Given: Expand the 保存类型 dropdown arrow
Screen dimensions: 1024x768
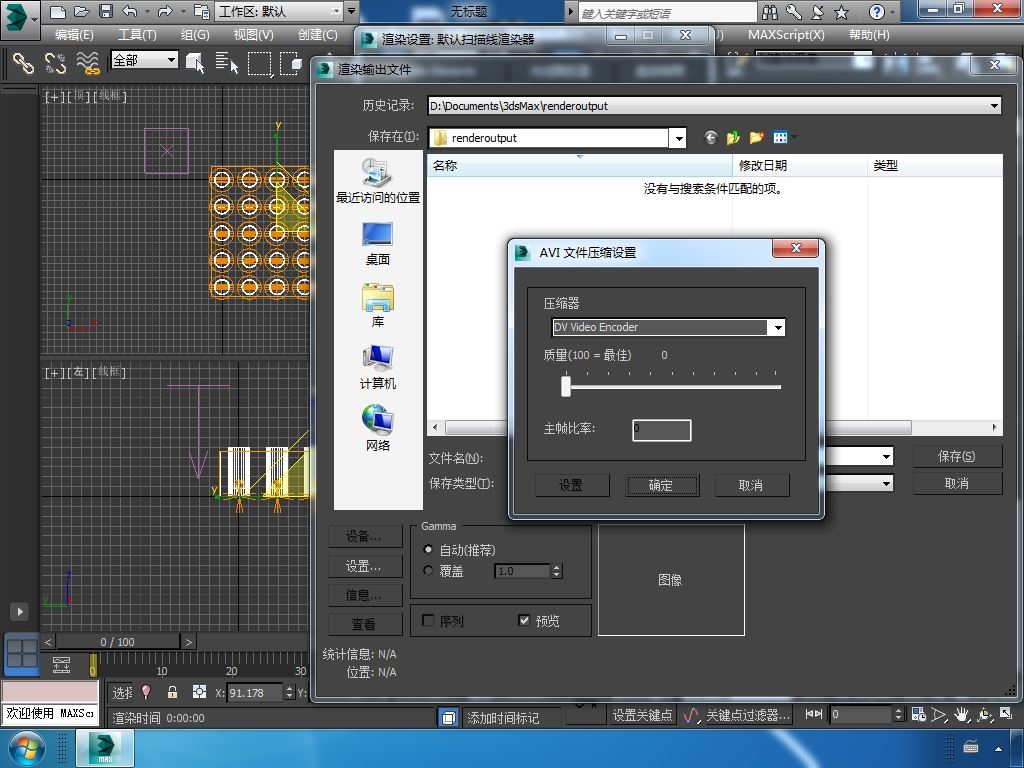Looking at the screenshot, I should coord(886,484).
